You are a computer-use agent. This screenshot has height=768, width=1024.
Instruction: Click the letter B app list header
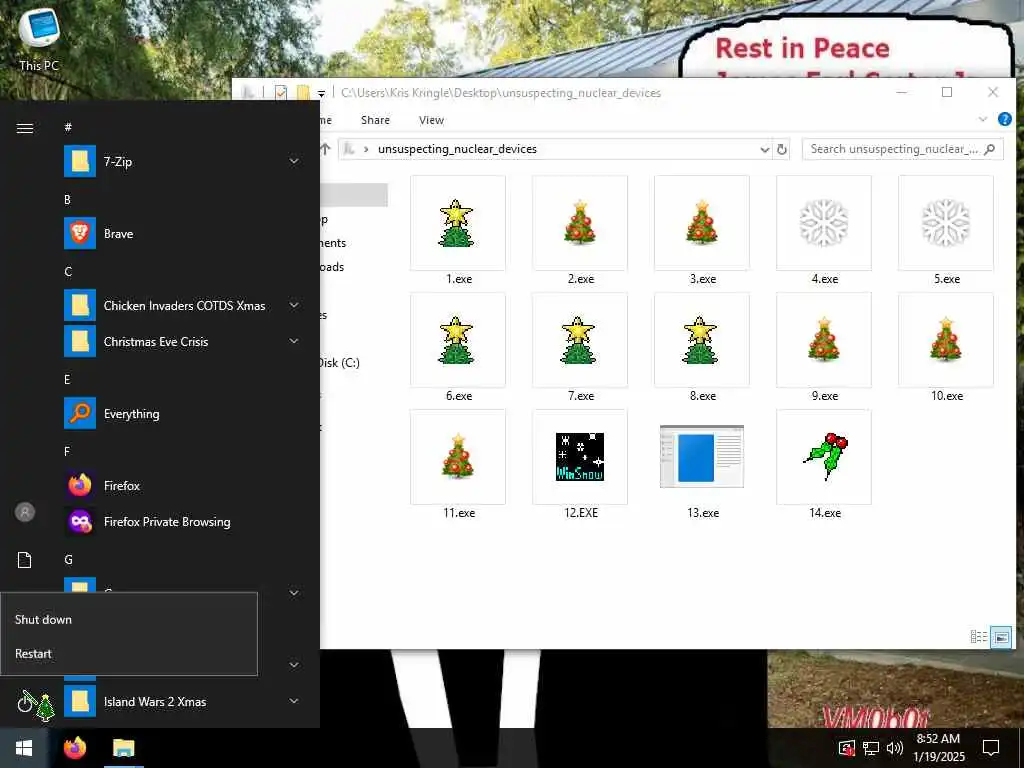point(67,200)
